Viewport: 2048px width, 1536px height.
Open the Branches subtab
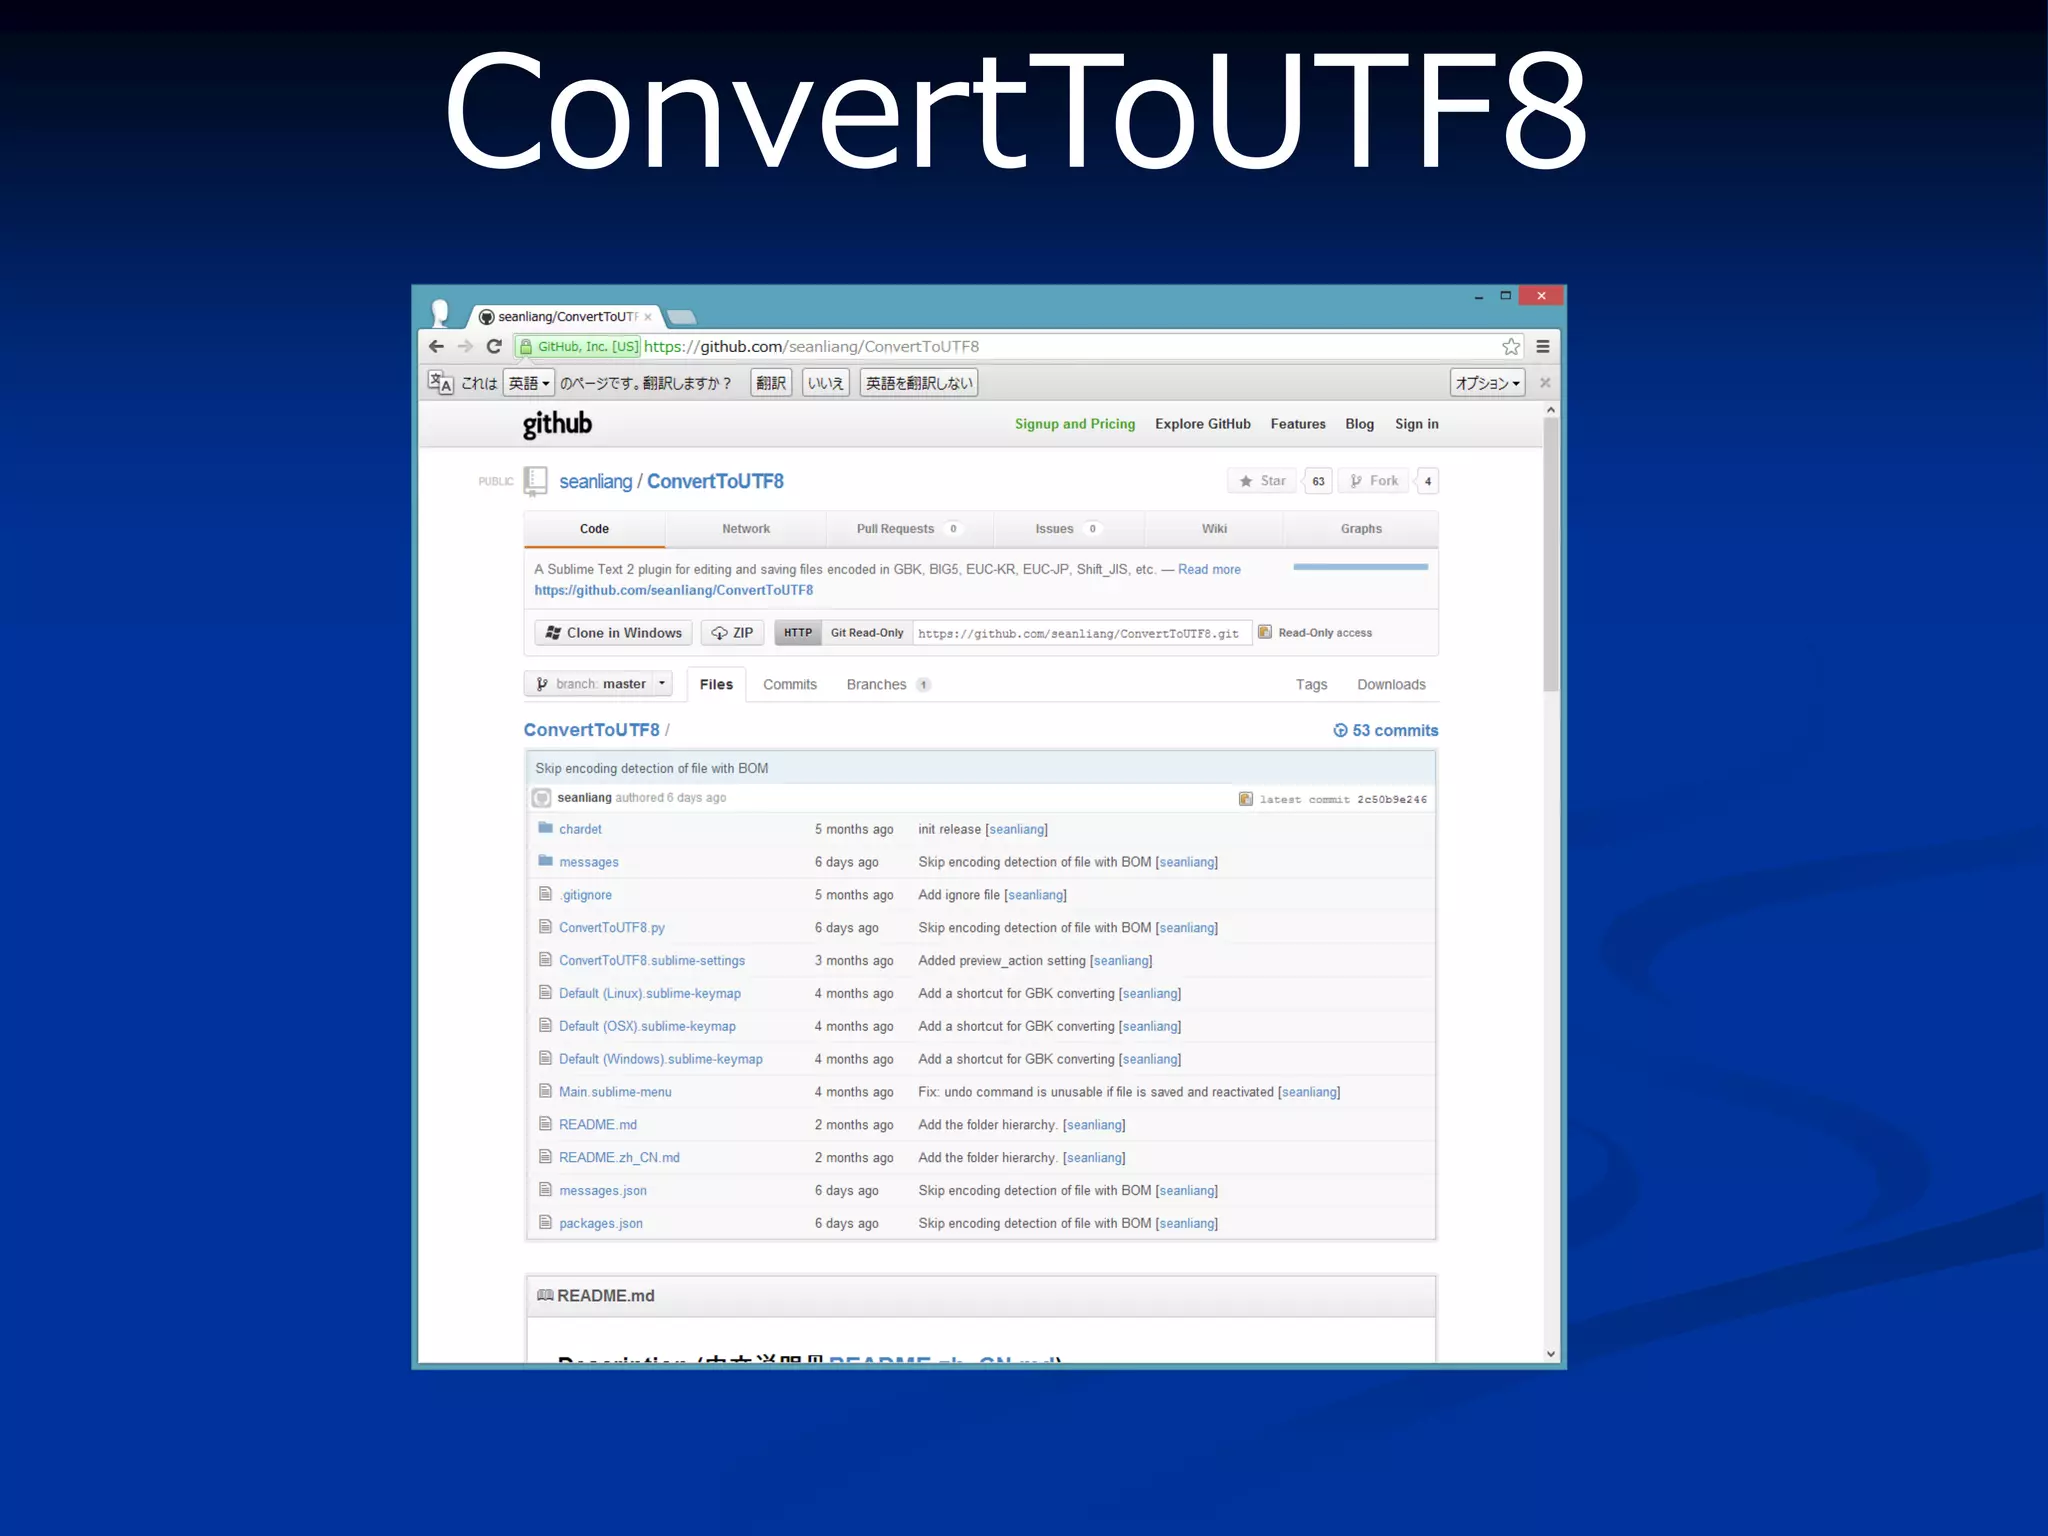click(888, 684)
